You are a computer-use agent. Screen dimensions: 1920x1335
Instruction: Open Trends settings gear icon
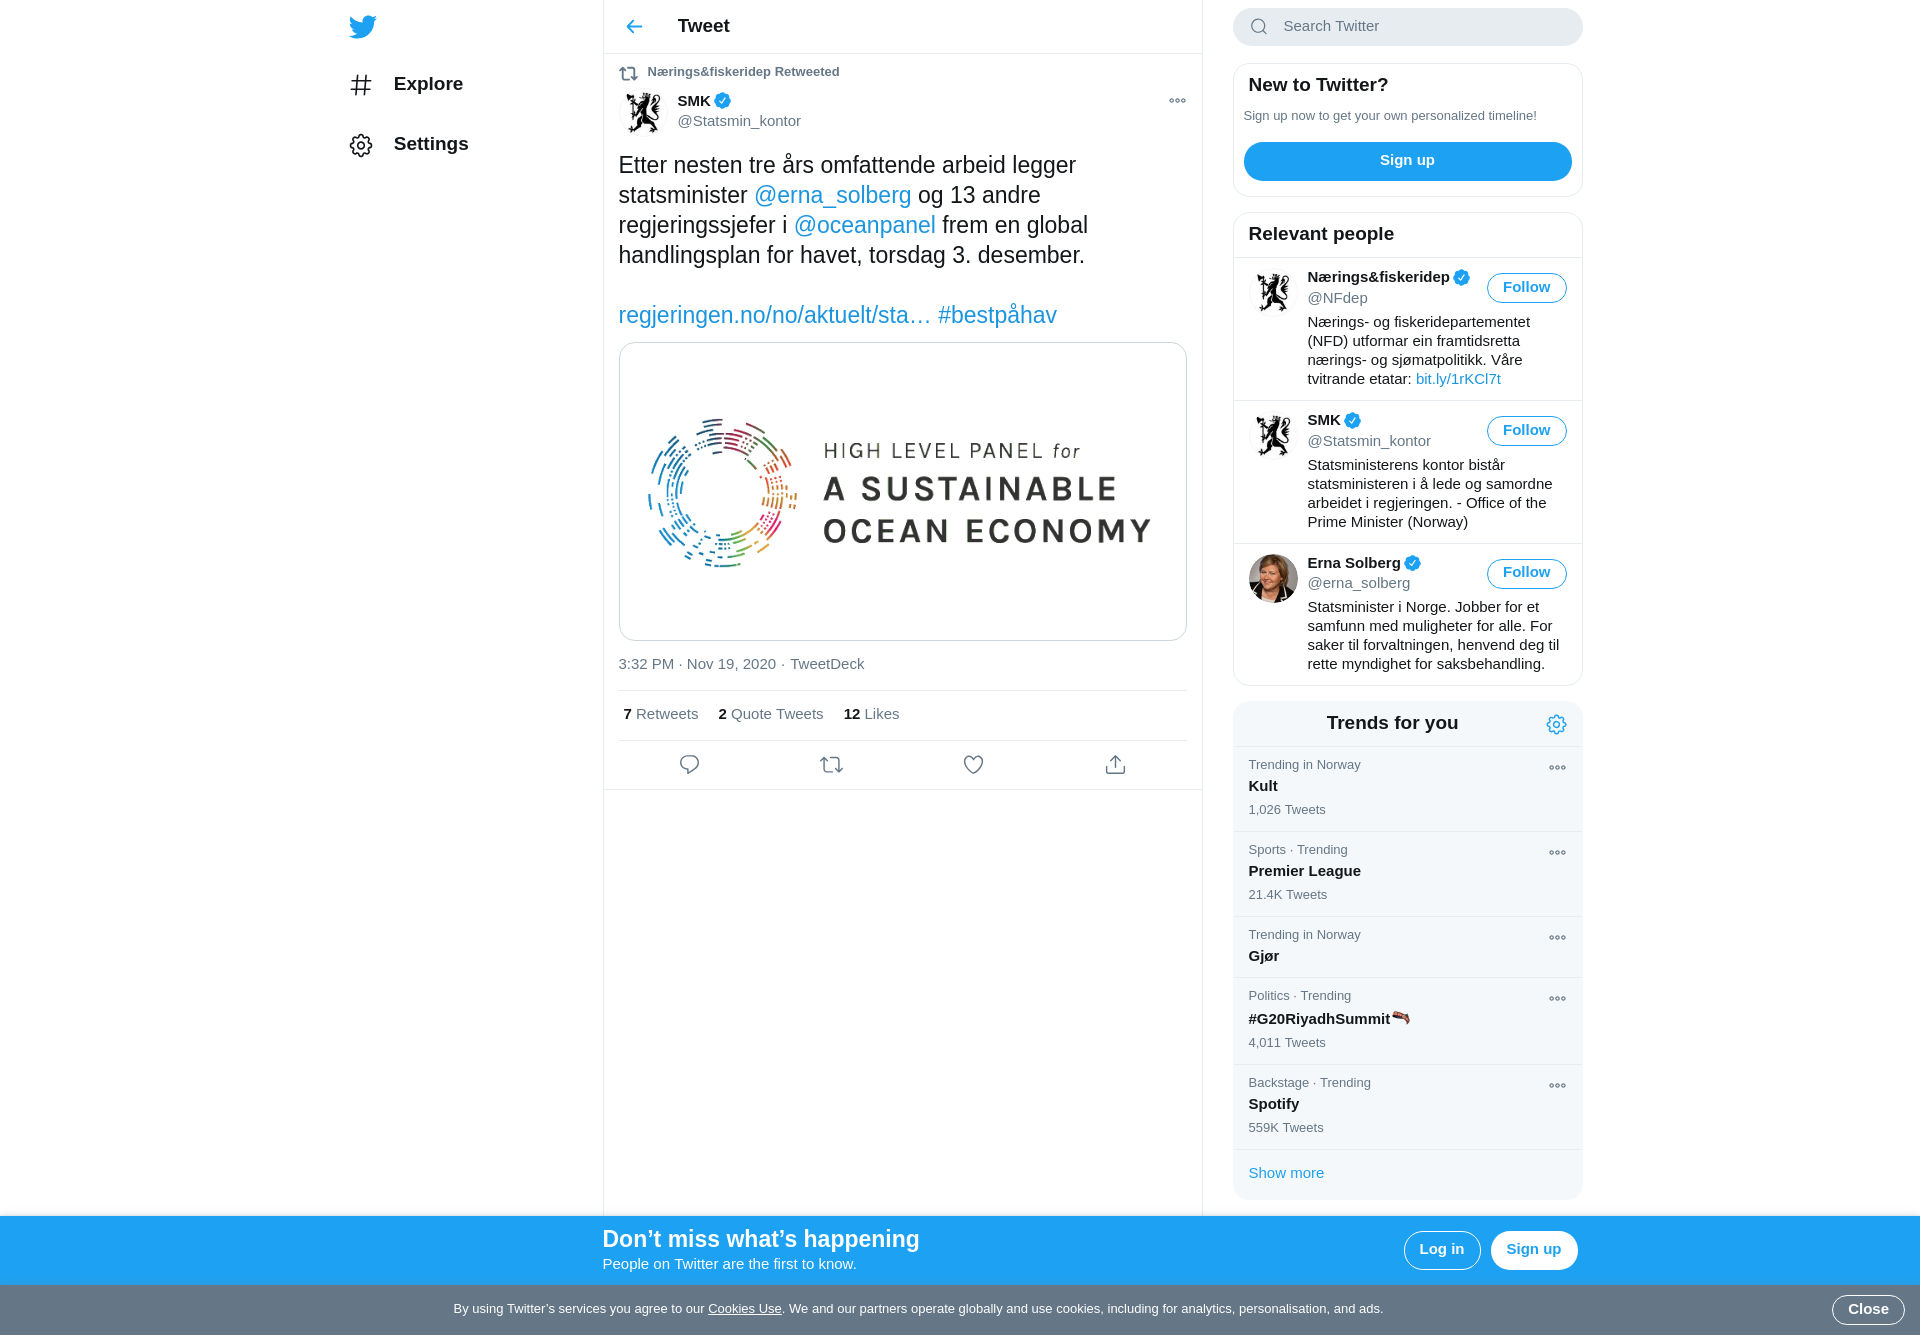coord(1556,724)
